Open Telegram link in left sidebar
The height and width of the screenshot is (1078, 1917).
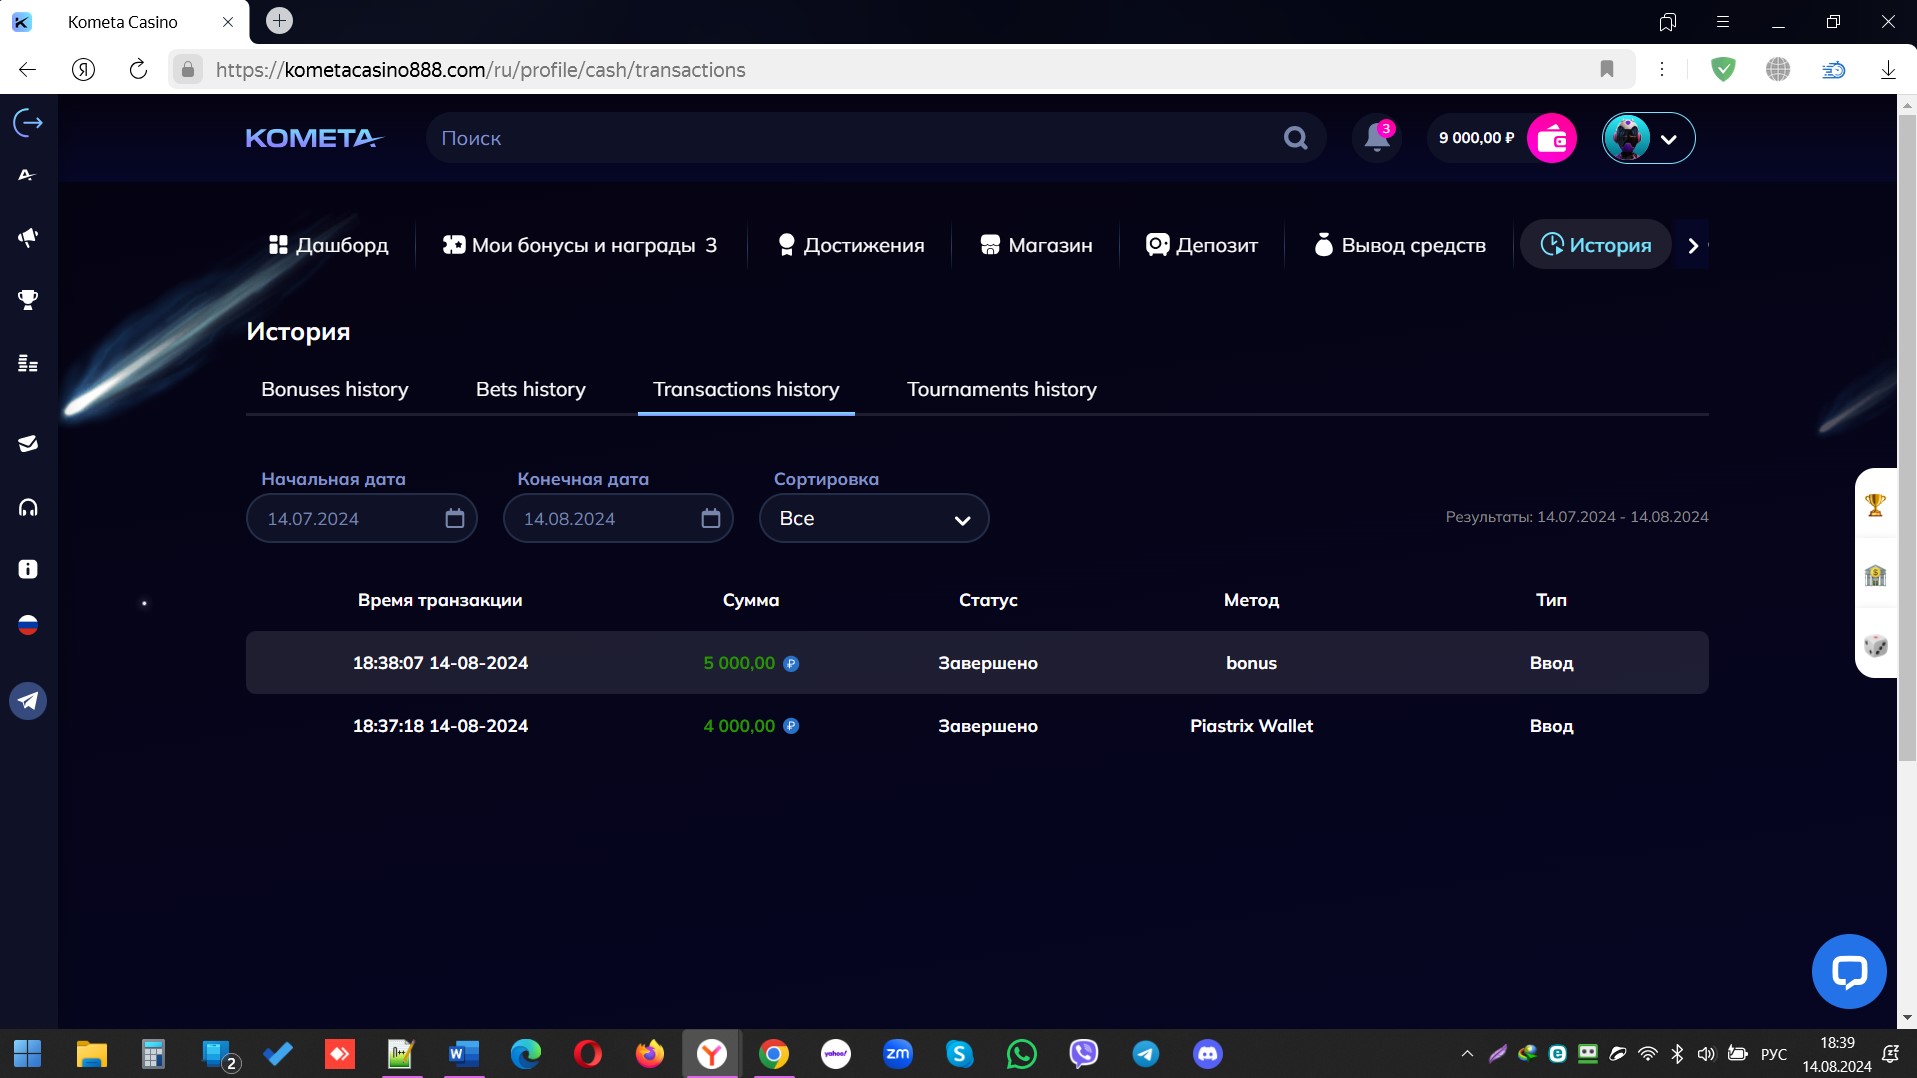(28, 701)
